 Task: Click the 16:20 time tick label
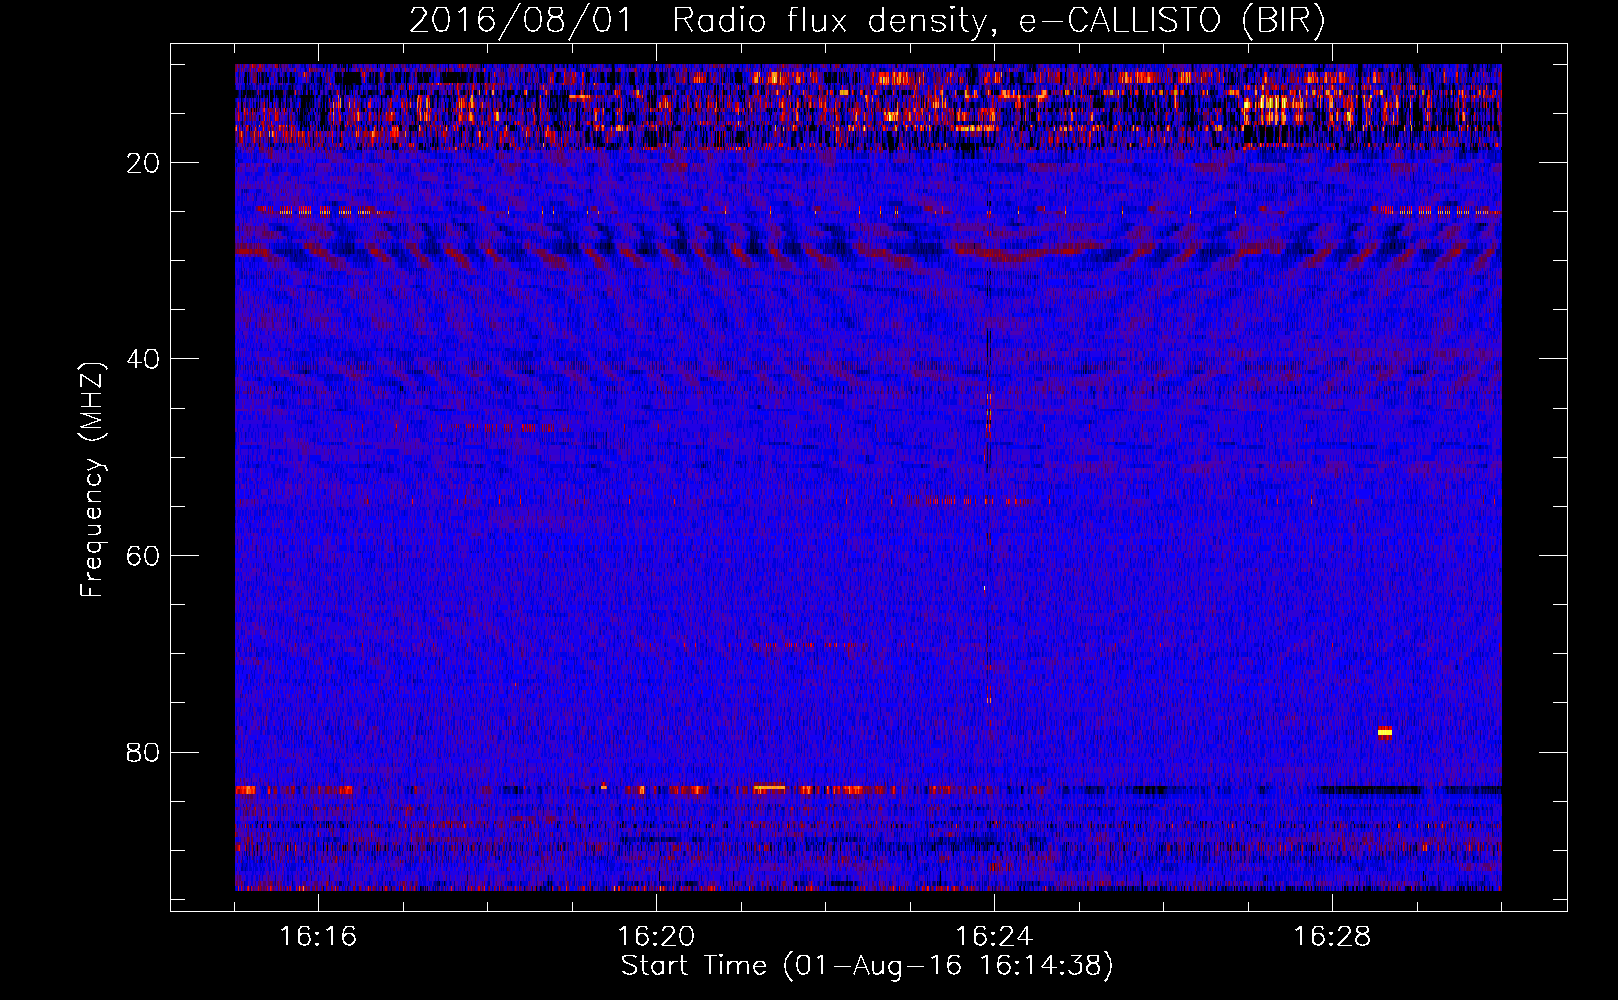[656, 937]
